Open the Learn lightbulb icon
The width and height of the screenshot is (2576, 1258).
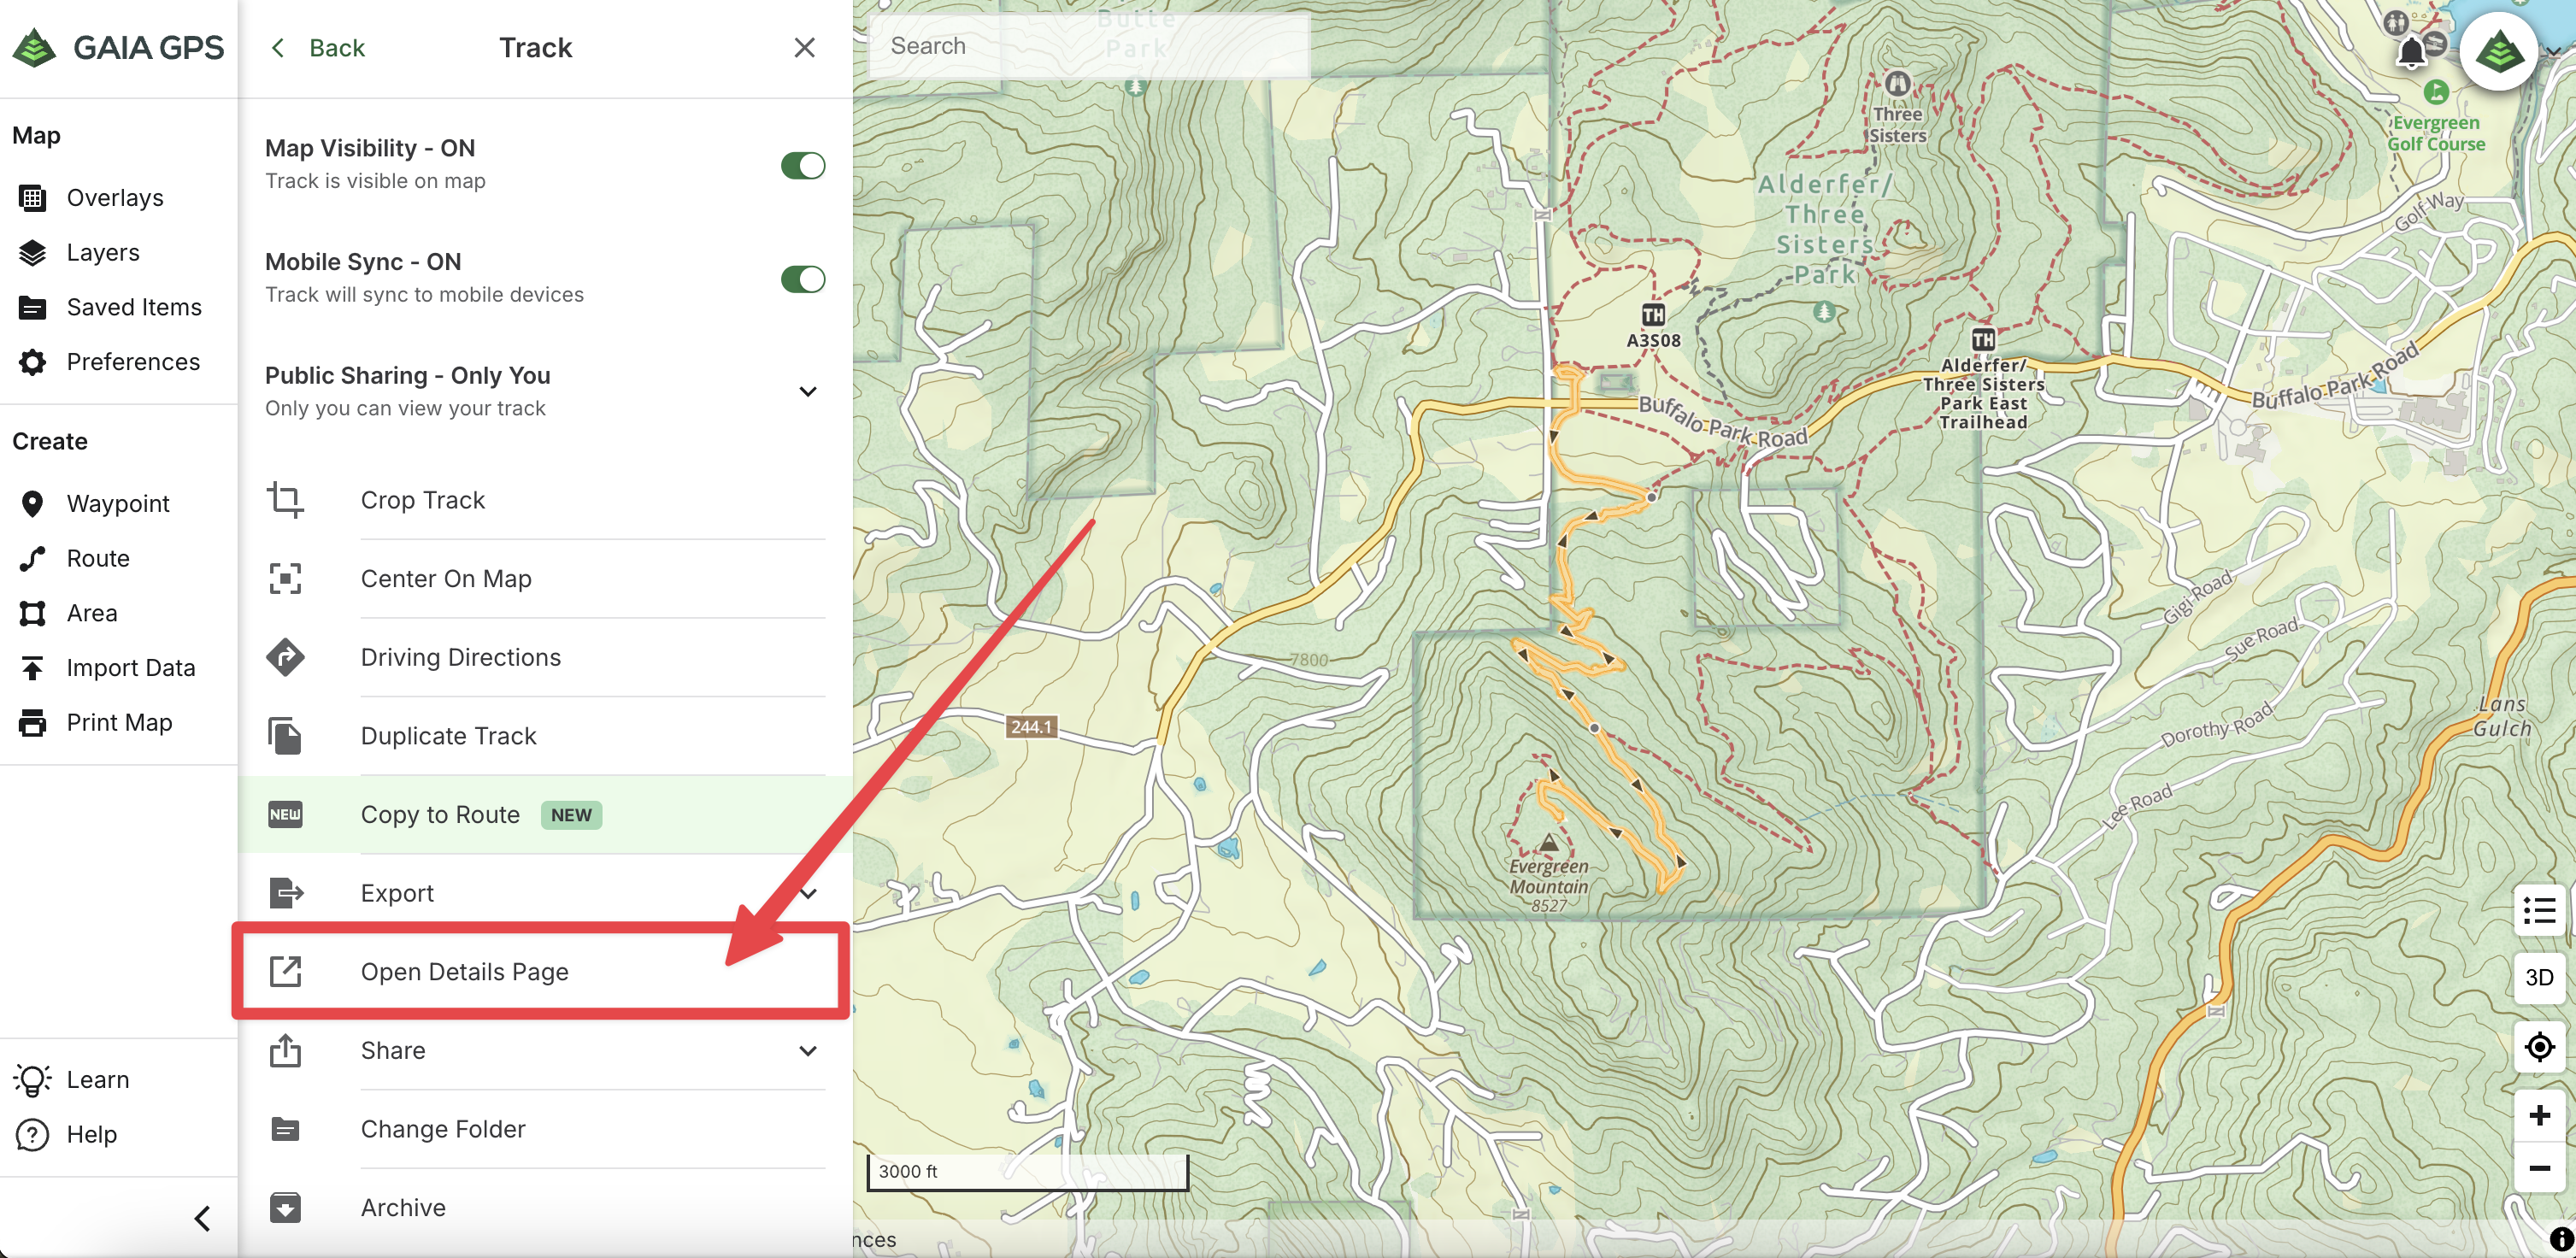[32, 1079]
